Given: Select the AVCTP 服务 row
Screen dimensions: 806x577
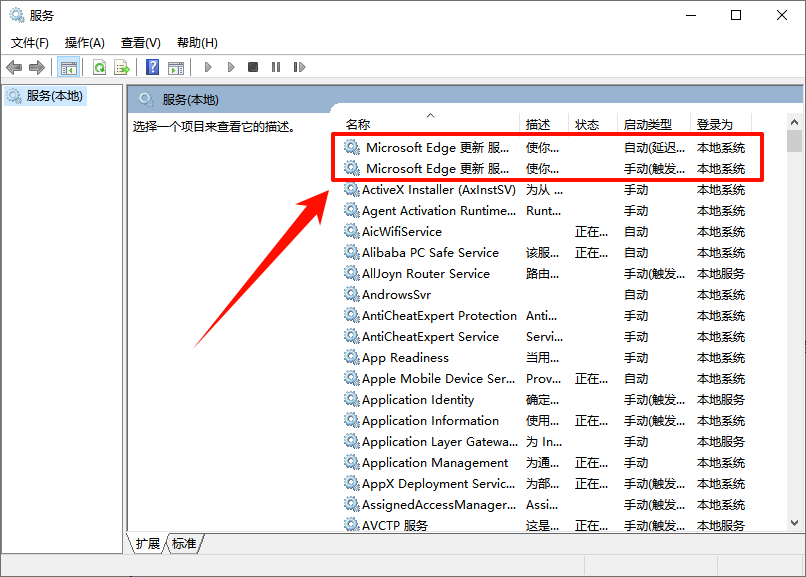Looking at the screenshot, I should pyautogui.click(x=547, y=526).
